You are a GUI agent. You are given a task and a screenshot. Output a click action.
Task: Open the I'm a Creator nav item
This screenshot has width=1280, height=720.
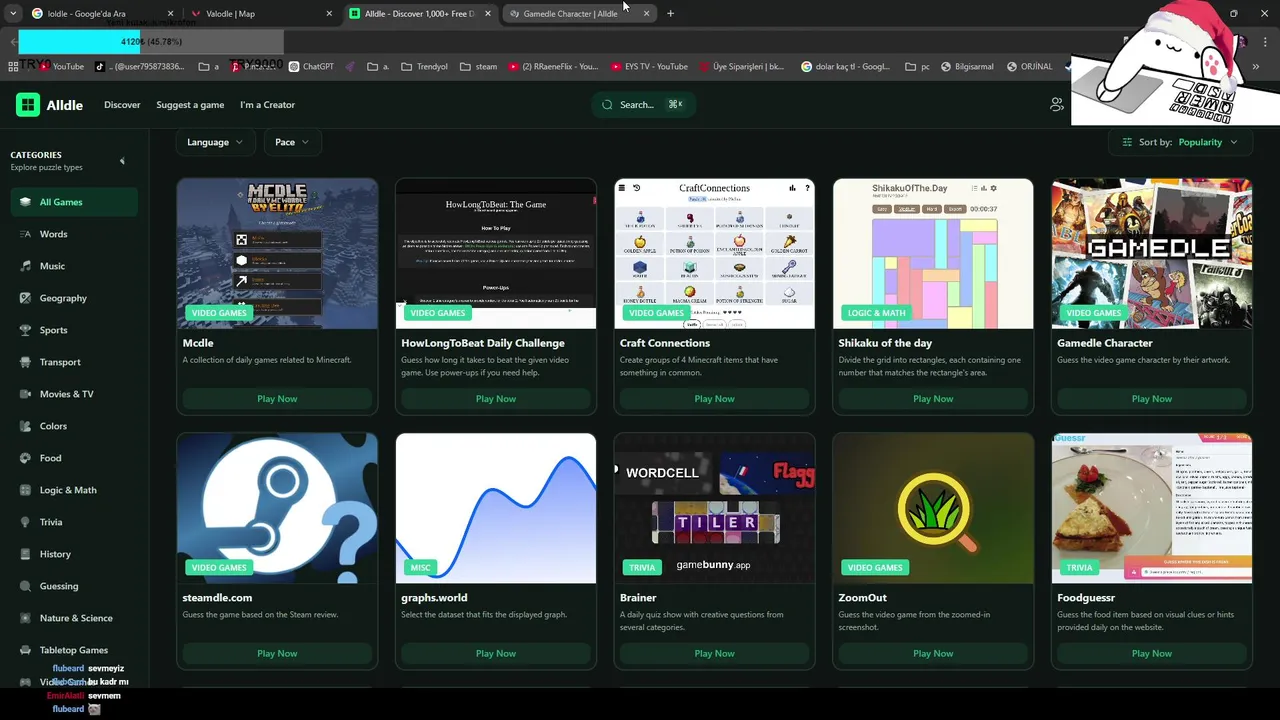coord(267,105)
